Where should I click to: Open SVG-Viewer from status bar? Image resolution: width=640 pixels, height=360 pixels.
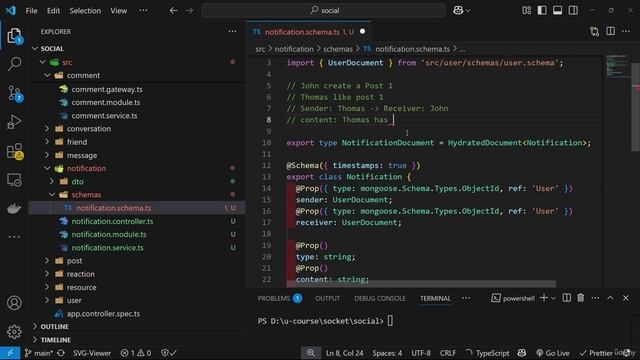pyautogui.click(x=92, y=353)
